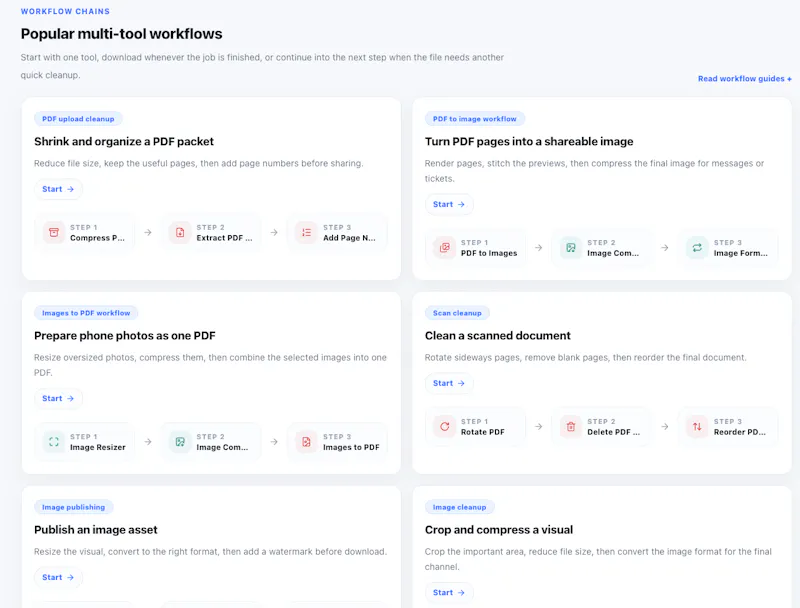Image resolution: width=800 pixels, height=608 pixels.
Task: Click the Images to PDF step icon
Action: (x=306, y=442)
